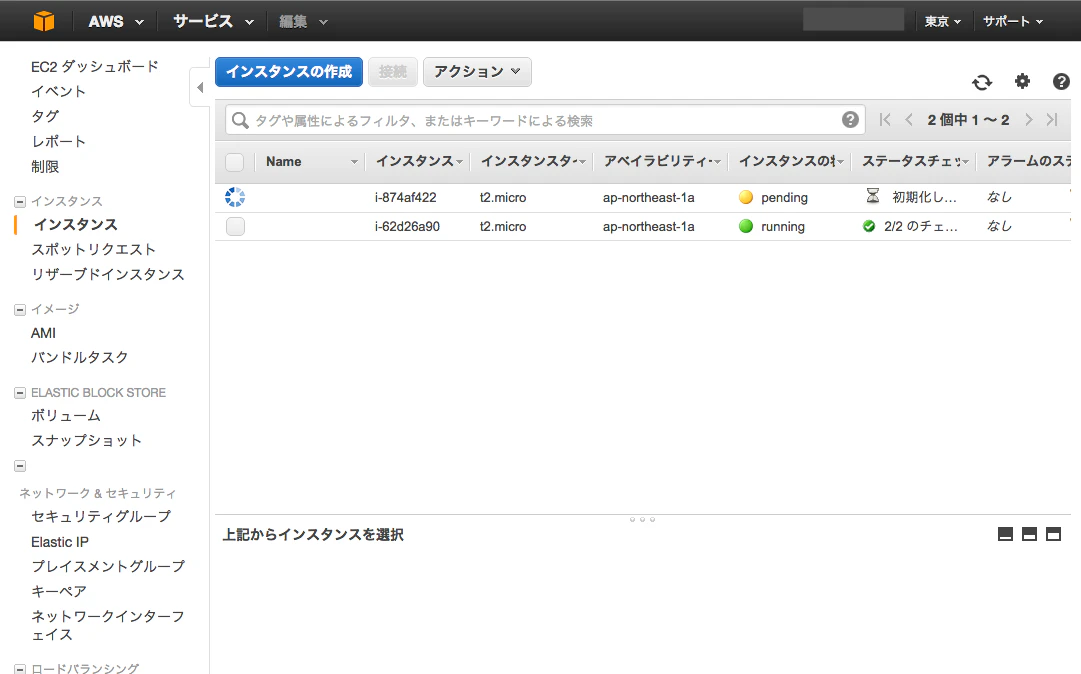Open Elastic IP in the sidebar

point(60,542)
